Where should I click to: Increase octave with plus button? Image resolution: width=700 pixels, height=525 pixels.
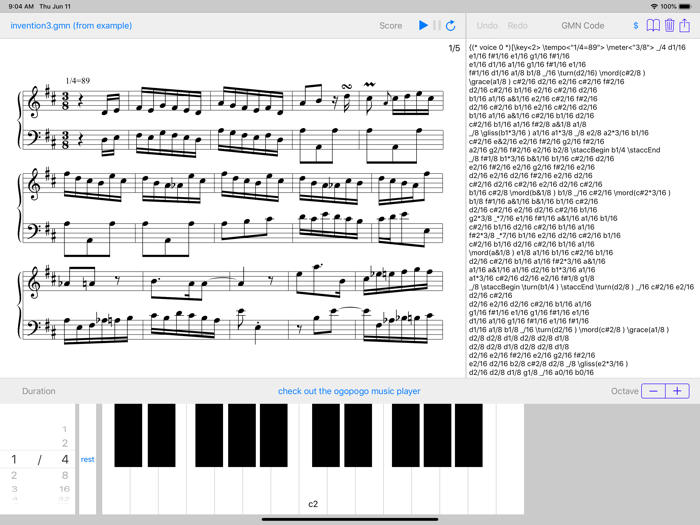tap(677, 391)
